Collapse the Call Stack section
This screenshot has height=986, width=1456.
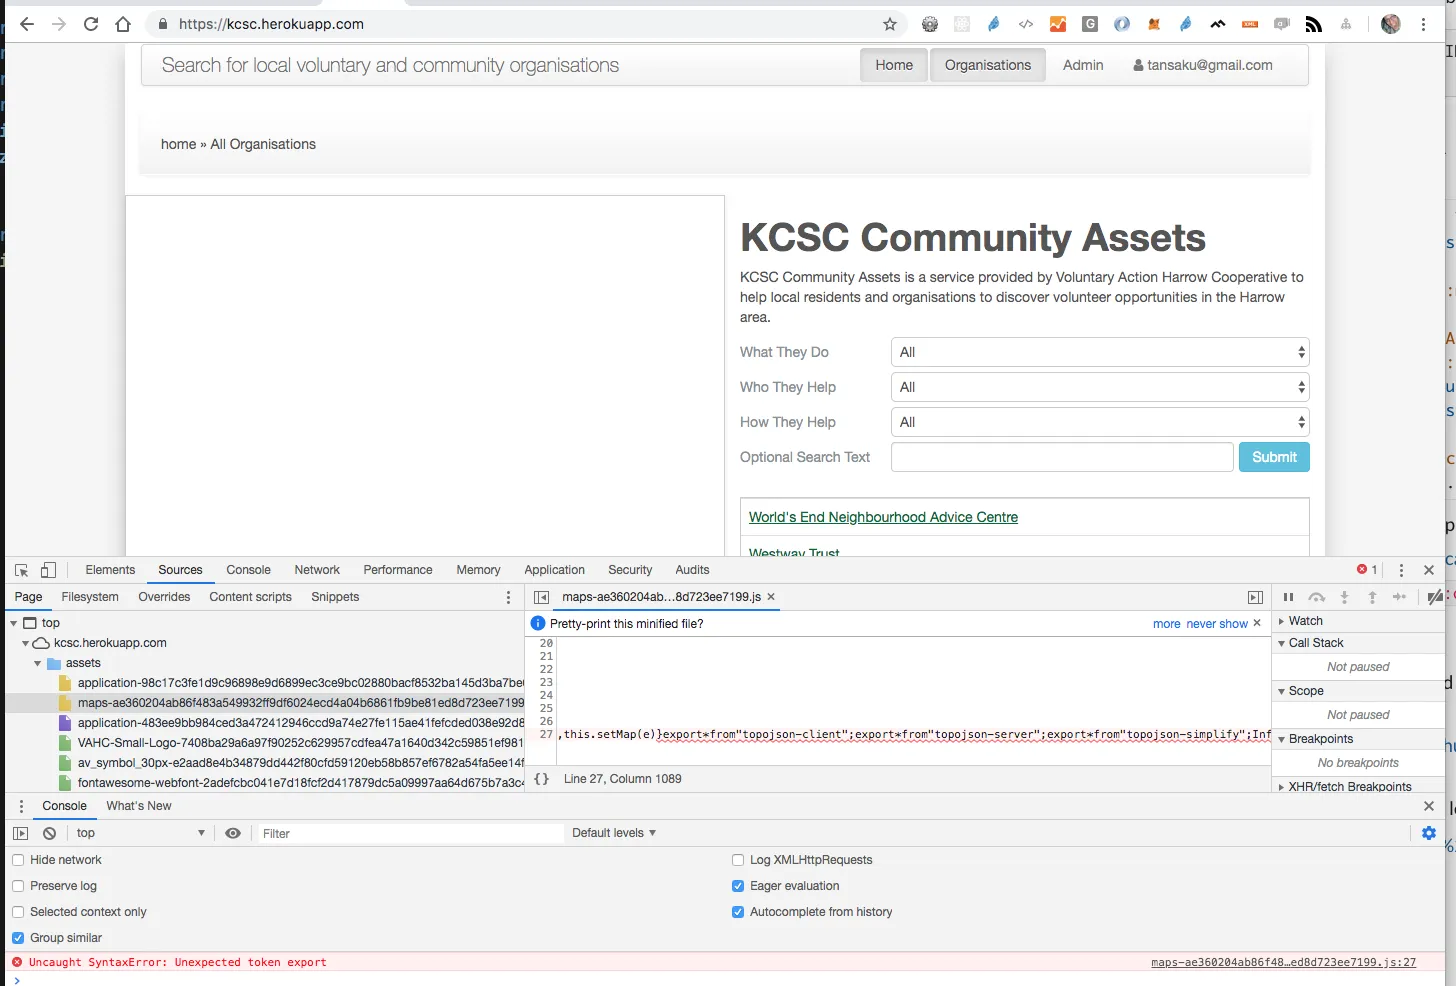coord(1282,643)
